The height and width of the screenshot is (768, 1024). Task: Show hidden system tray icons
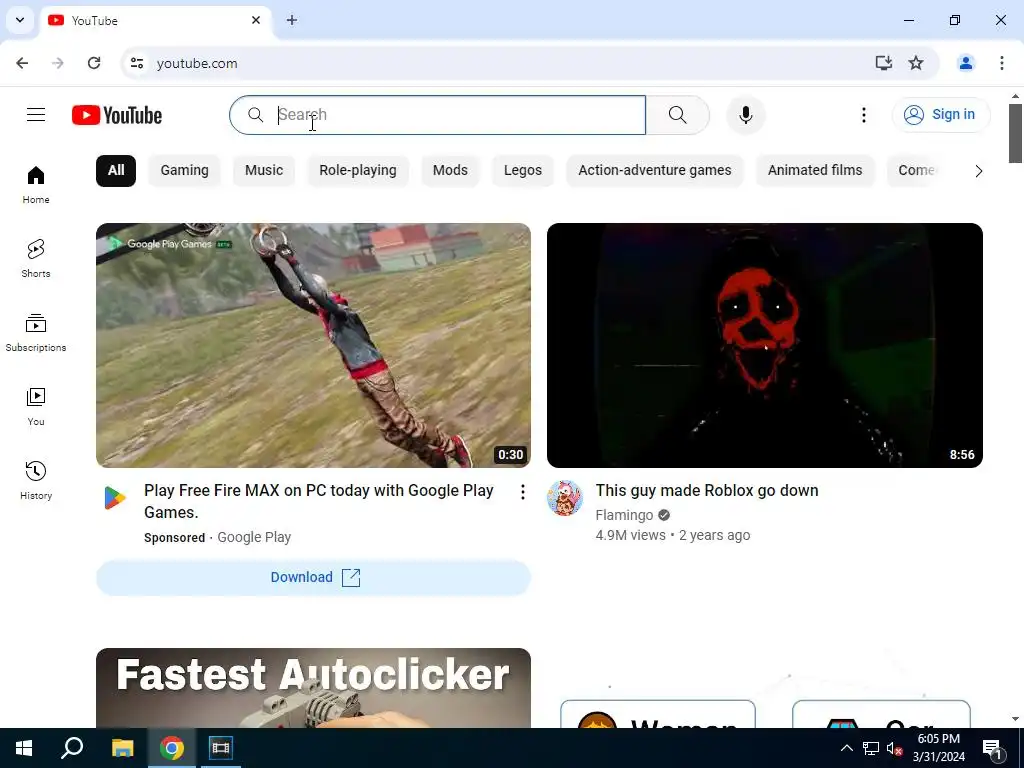846,748
